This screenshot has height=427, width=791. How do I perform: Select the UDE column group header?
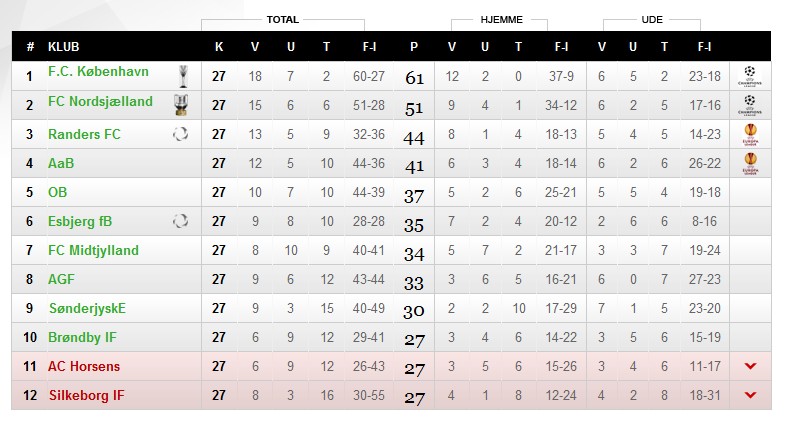click(652, 20)
